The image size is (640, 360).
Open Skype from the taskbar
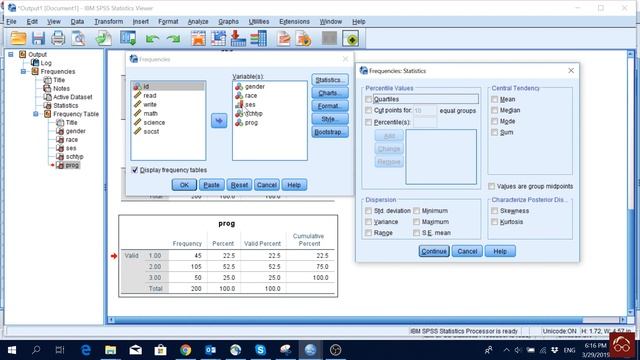260,350
